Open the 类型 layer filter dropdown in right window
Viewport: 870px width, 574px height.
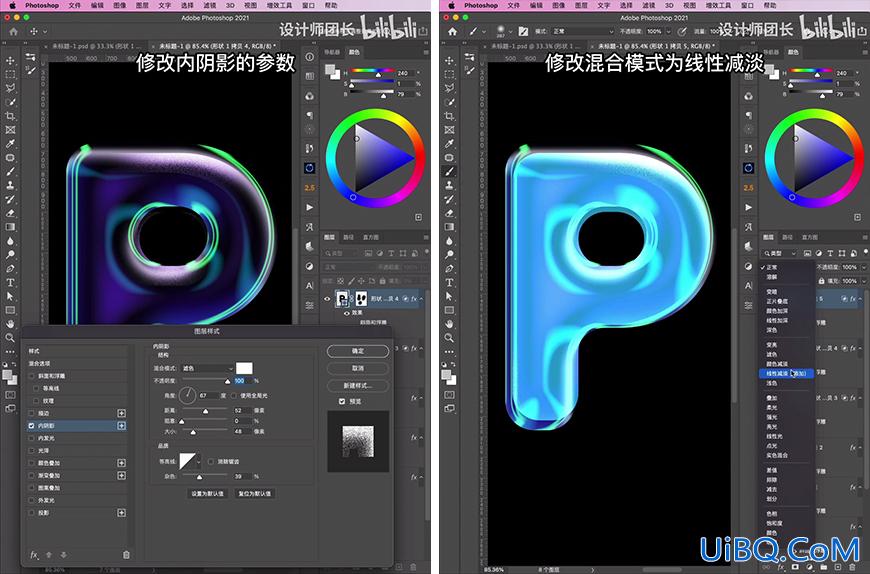click(779, 253)
